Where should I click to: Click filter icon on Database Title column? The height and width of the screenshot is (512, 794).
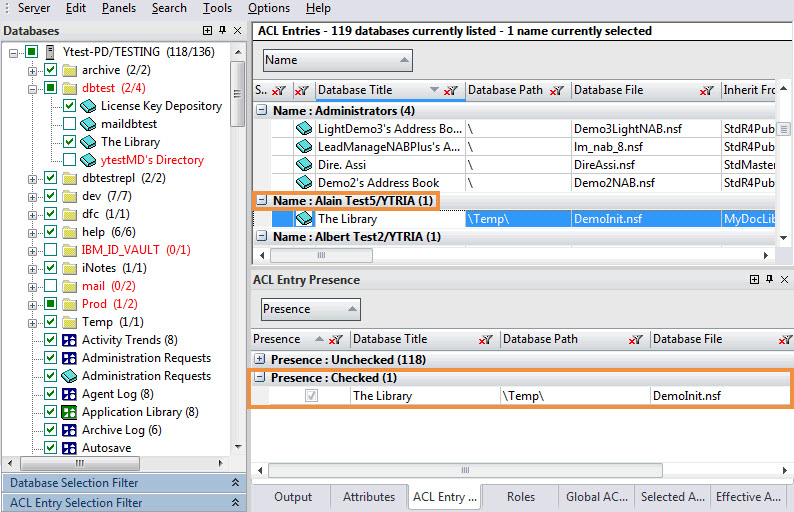tap(451, 90)
